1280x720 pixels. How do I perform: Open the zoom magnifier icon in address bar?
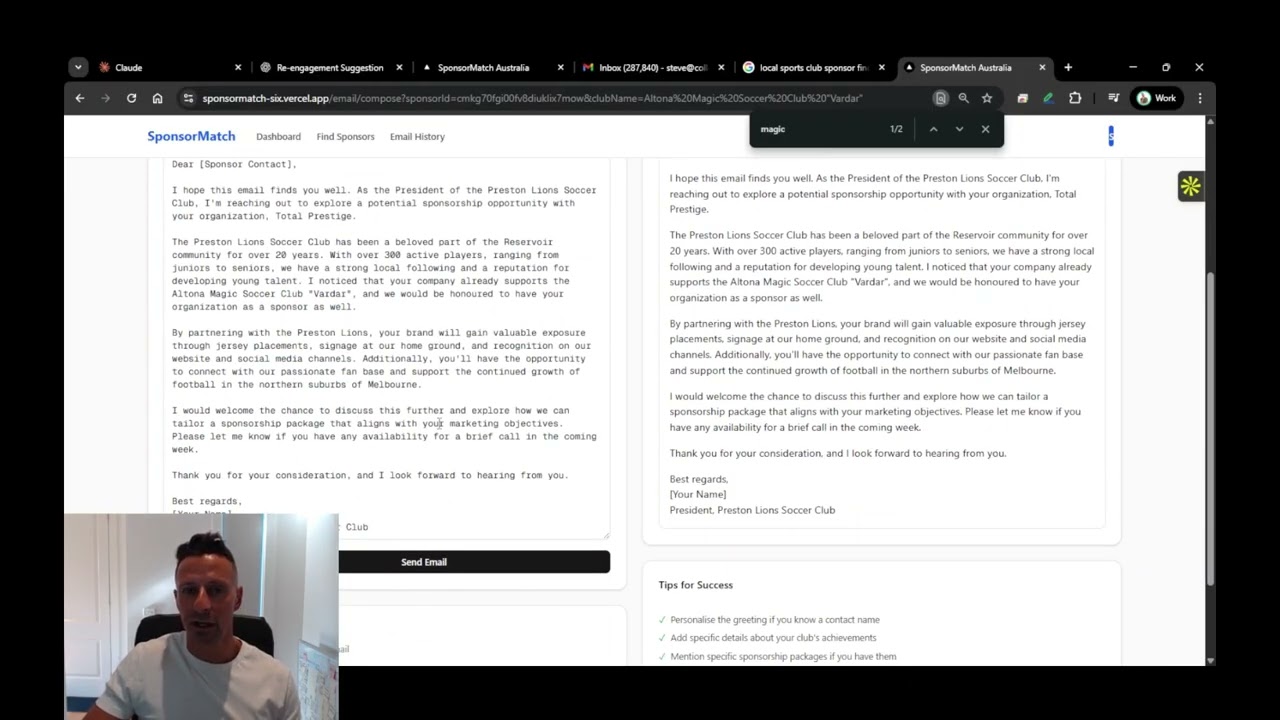[963, 98]
